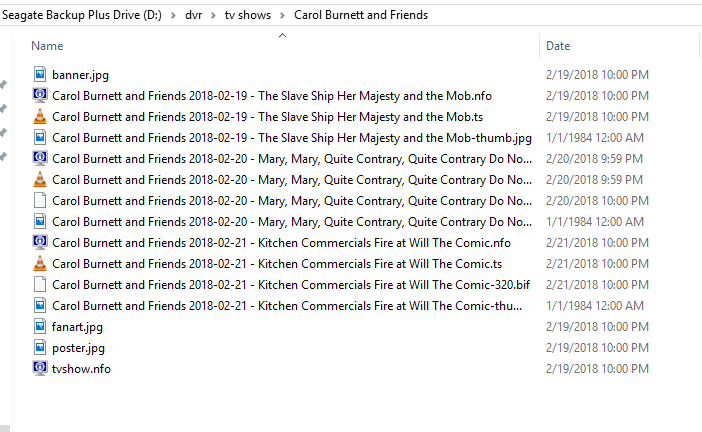Sort files by the Date column header

click(558, 46)
